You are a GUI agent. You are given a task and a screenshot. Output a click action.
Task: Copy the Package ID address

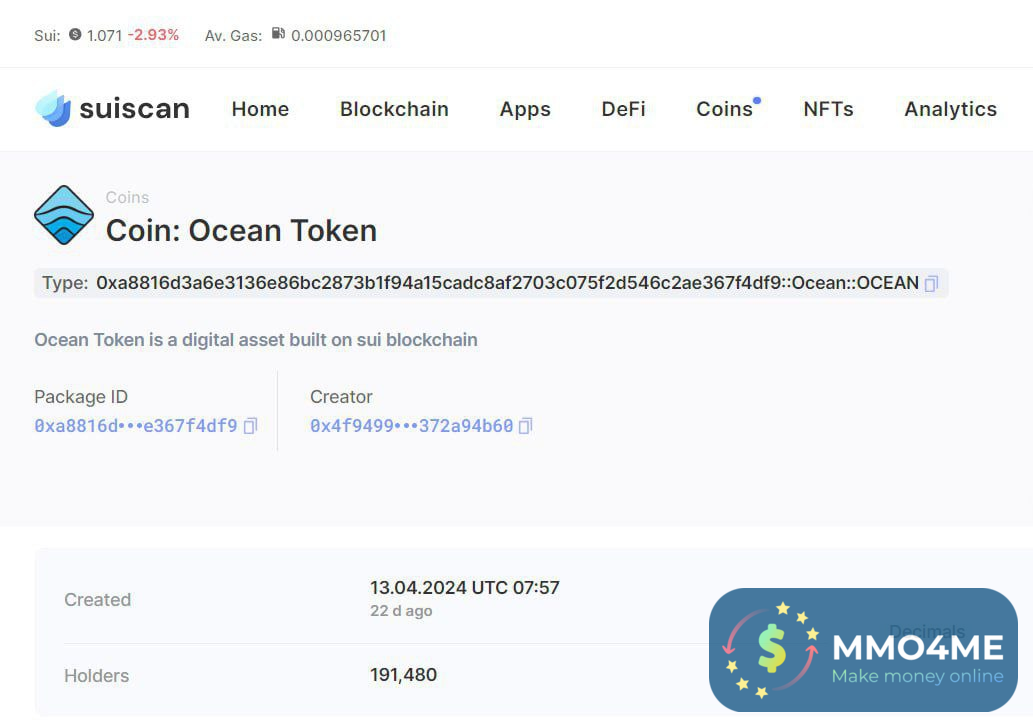pos(250,426)
